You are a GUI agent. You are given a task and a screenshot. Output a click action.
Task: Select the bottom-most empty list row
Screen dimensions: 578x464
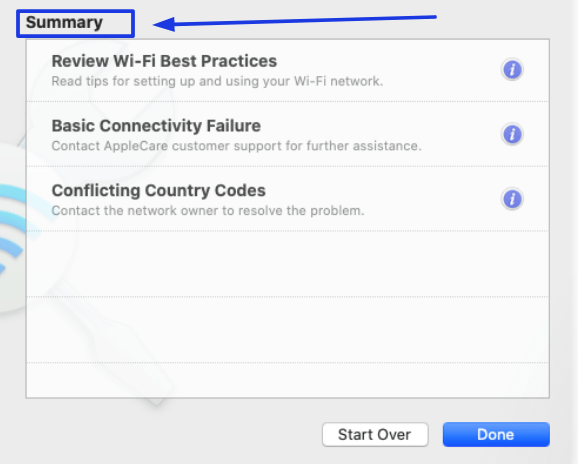[288, 380]
